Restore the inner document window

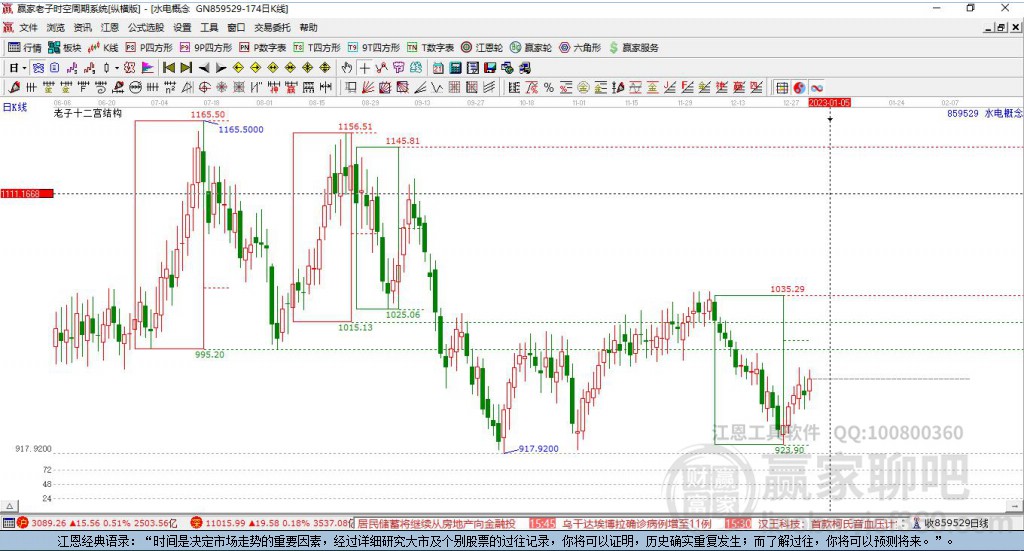(1001, 27)
